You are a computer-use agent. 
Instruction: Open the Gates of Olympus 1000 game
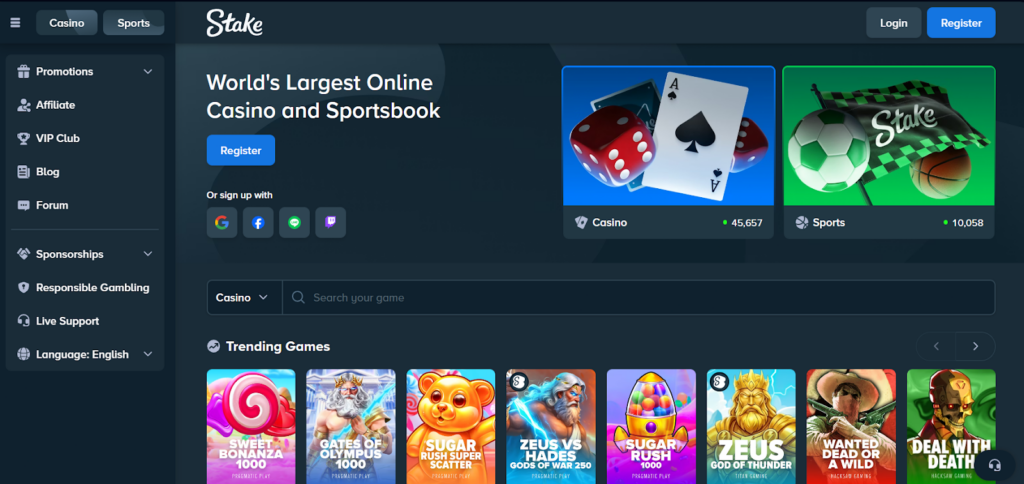pyautogui.click(x=351, y=427)
